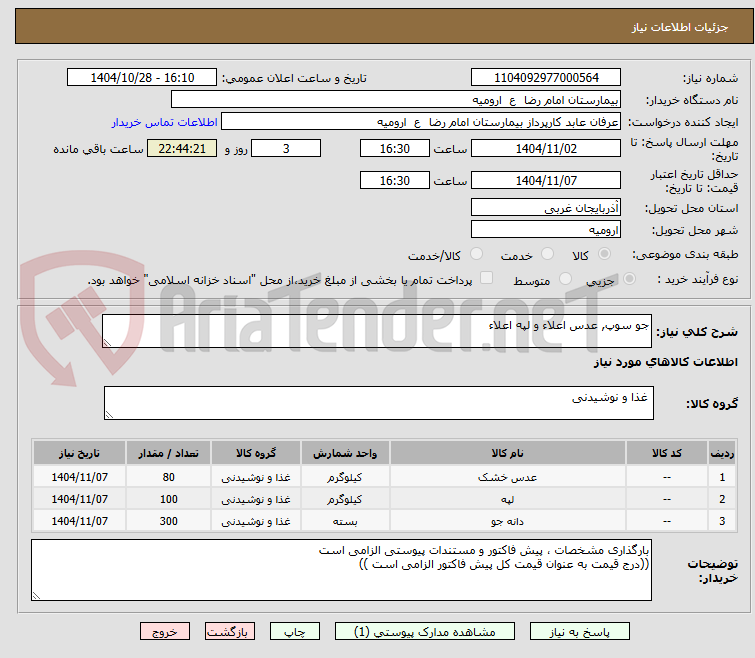Click the price validity date 1404/11/07
This screenshot has height=658, width=755.
coord(546,180)
